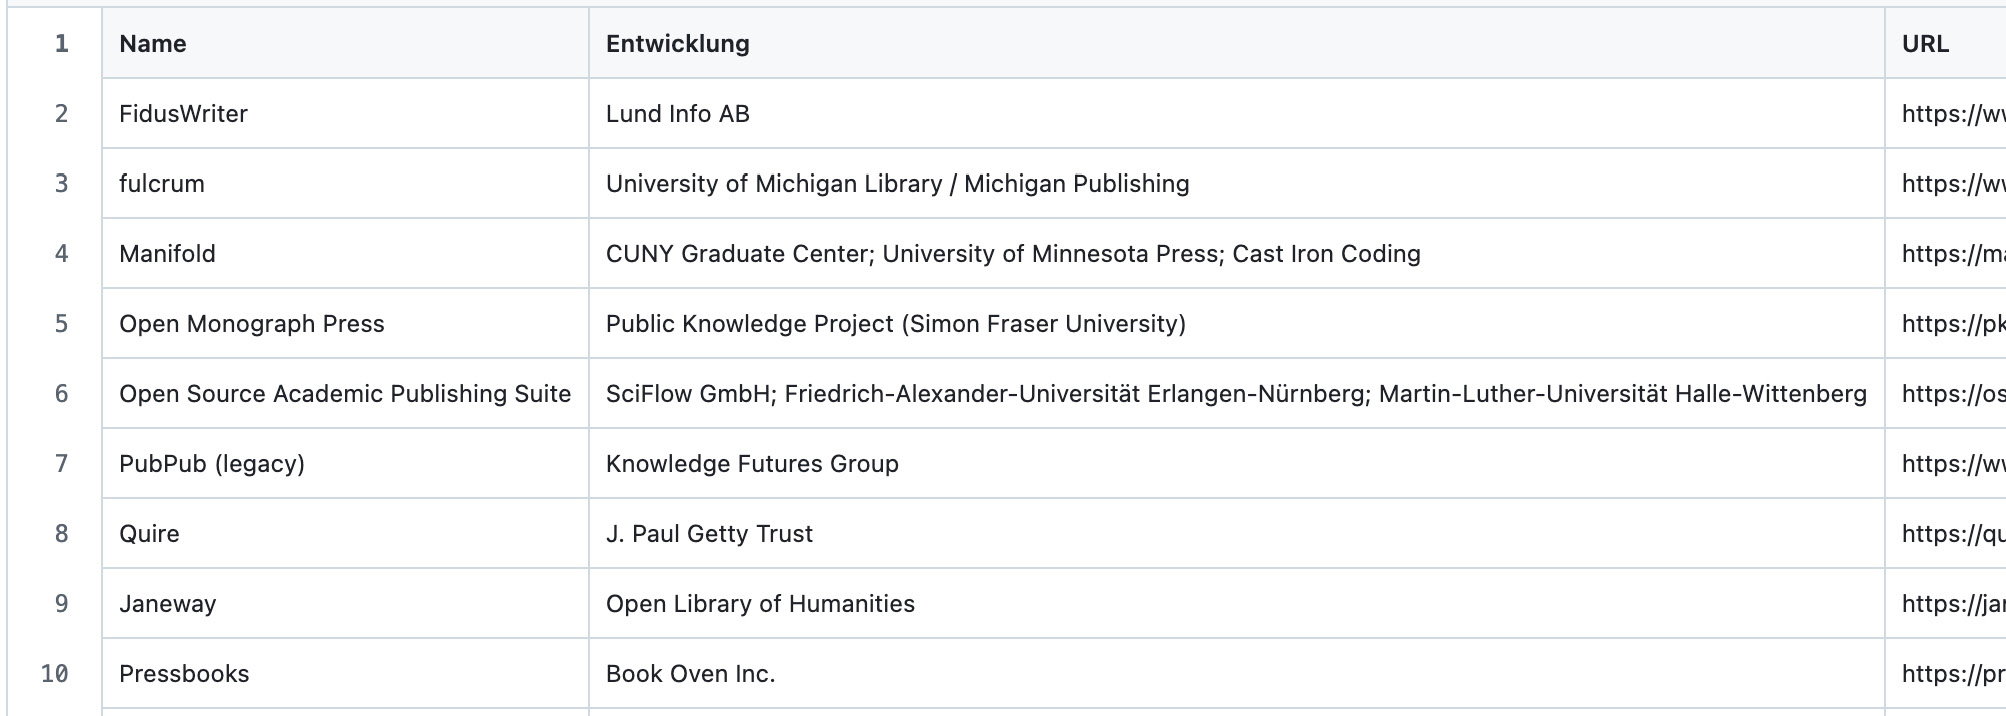
Task: Click Open Source Academic Publishing Suite cell
Action: coord(345,394)
